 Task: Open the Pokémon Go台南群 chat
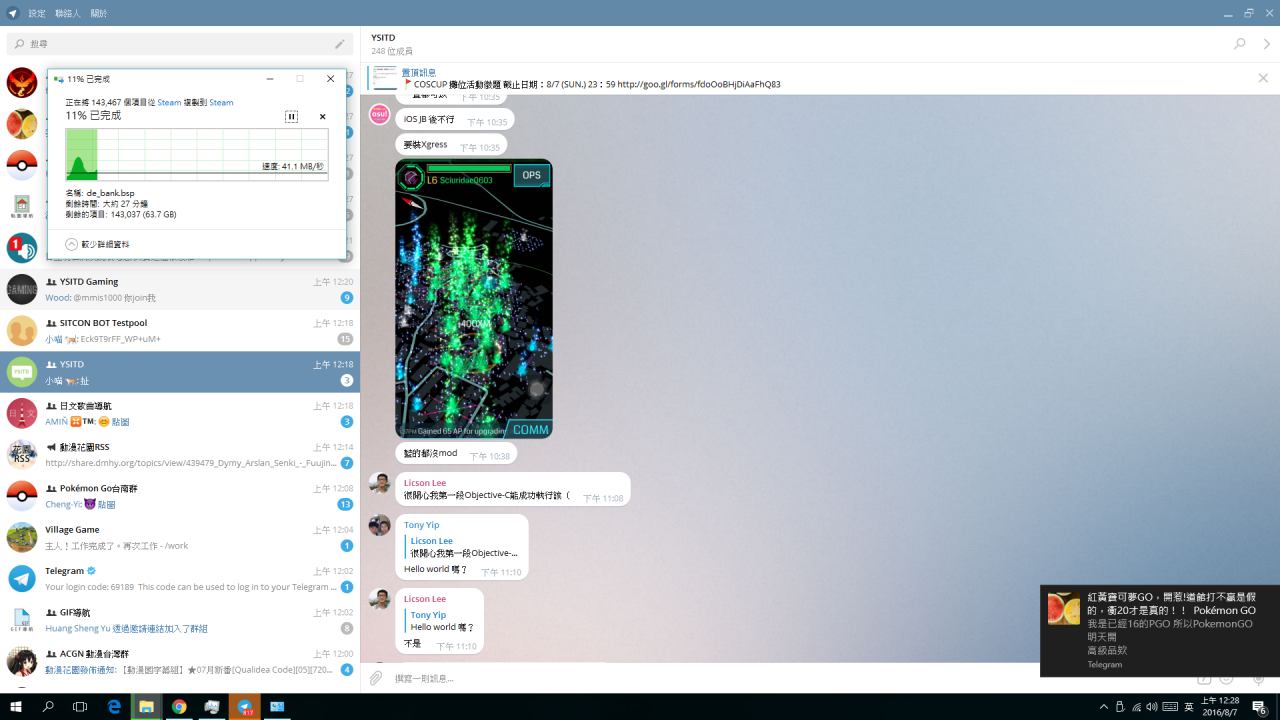coord(180,496)
